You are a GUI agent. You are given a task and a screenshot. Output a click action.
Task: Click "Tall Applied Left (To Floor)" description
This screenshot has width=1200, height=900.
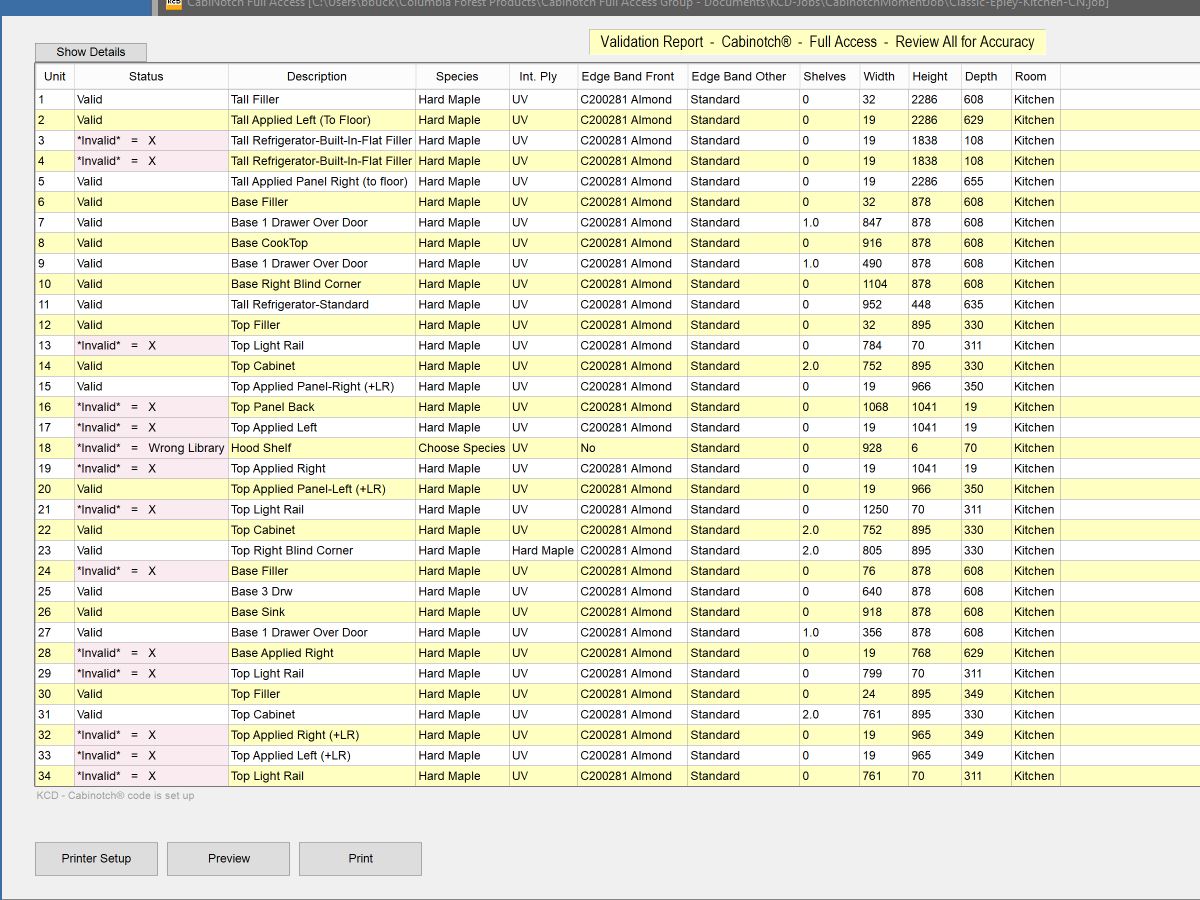pyautogui.click(x=322, y=120)
